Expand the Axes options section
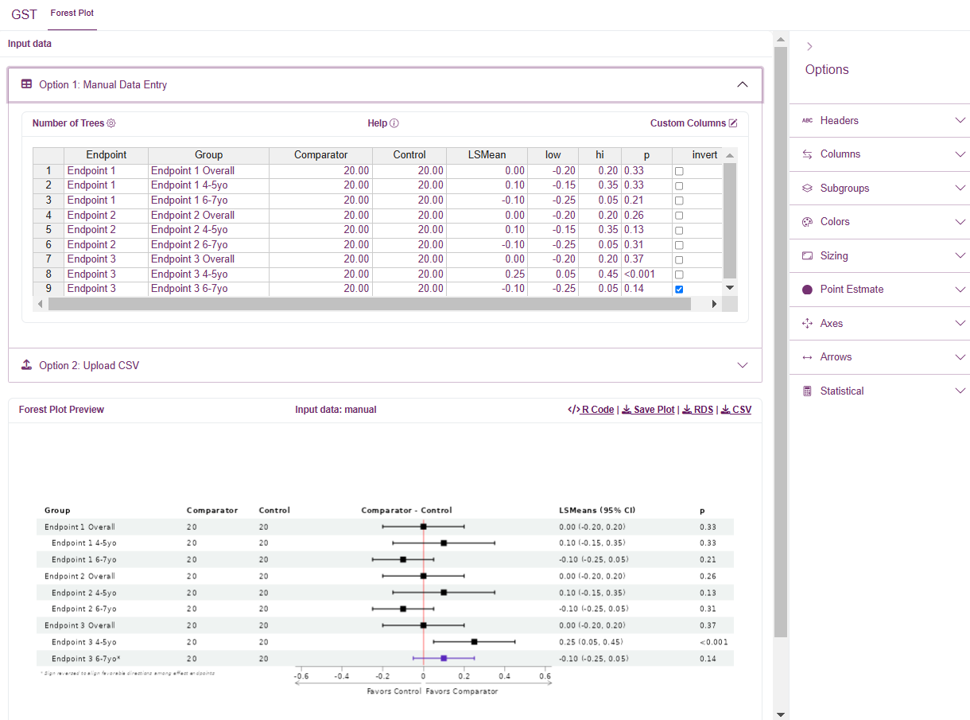This screenshot has width=970, height=720. (x=959, y=323)
